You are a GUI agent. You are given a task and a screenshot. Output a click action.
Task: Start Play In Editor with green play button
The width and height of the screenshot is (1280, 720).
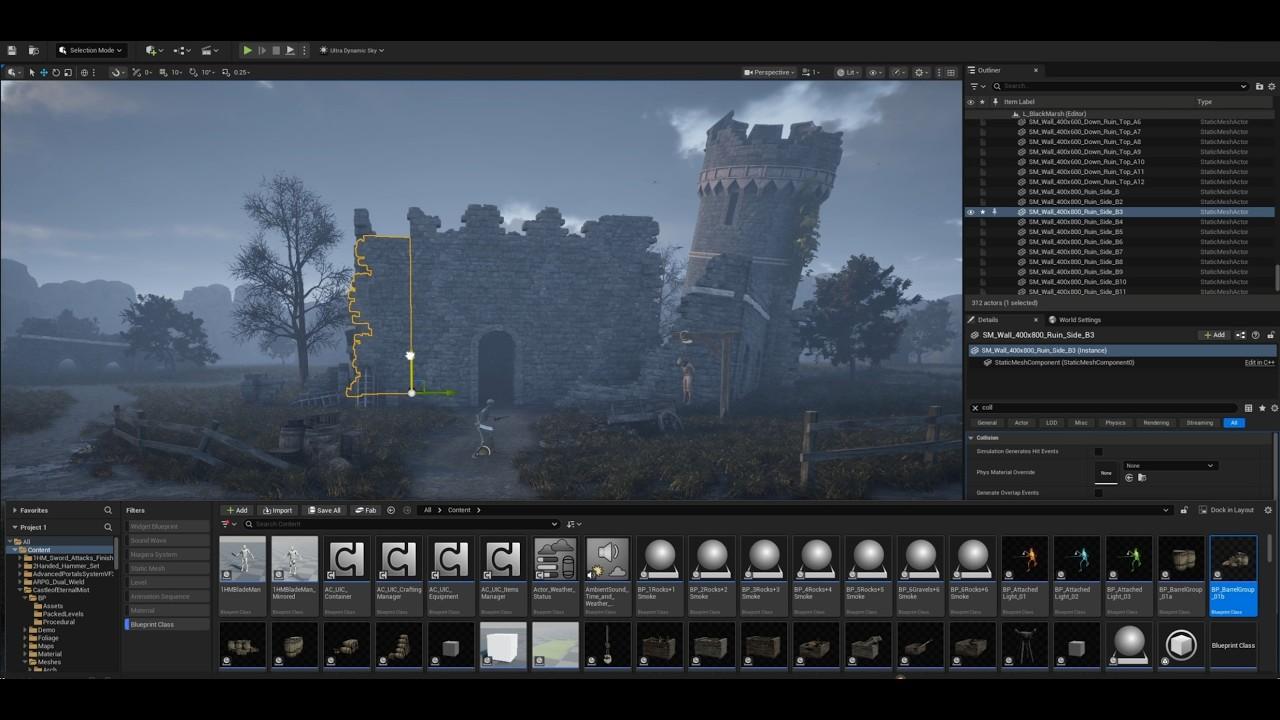[247, 50]
